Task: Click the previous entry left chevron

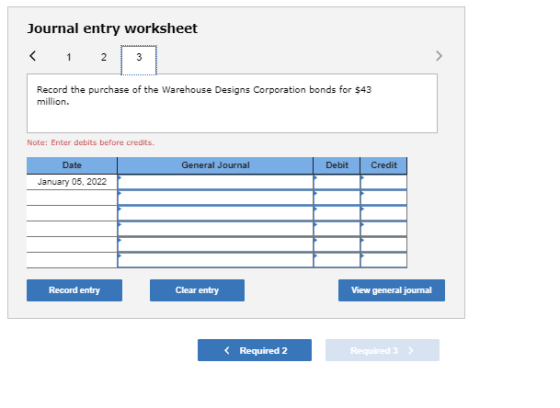Action: (32, 56)
